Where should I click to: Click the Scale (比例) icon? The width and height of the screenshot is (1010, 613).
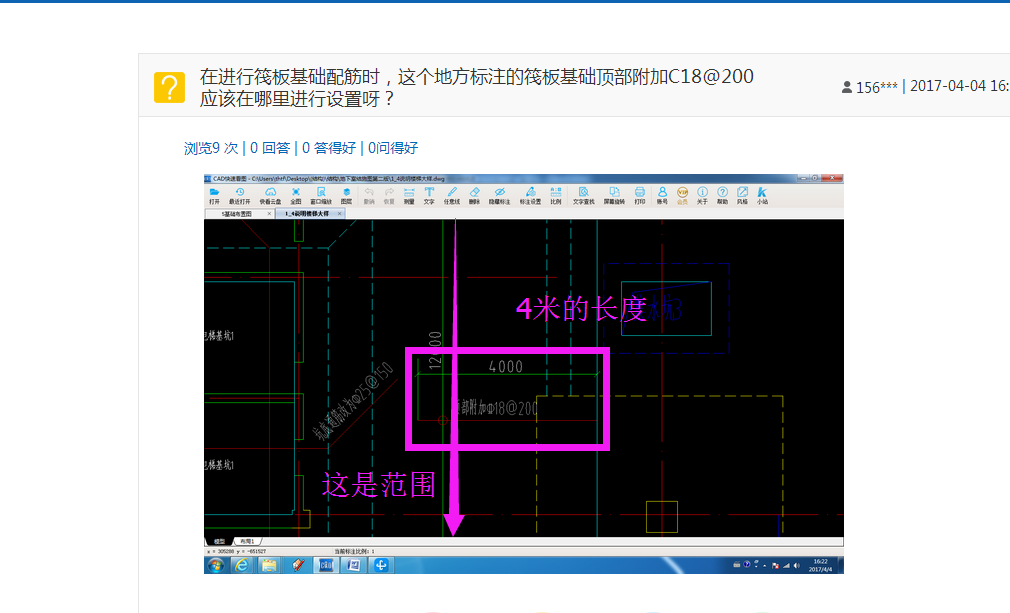[x=556, y=196]
